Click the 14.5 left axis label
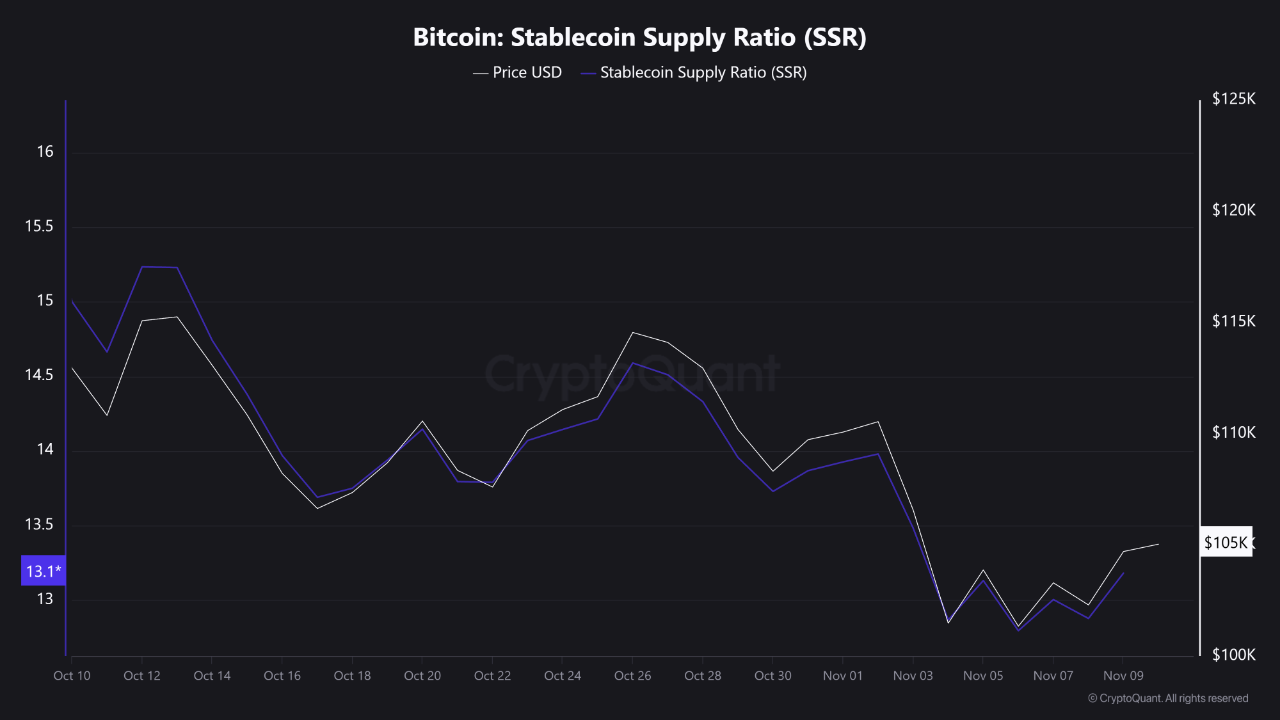 point(40,375)
